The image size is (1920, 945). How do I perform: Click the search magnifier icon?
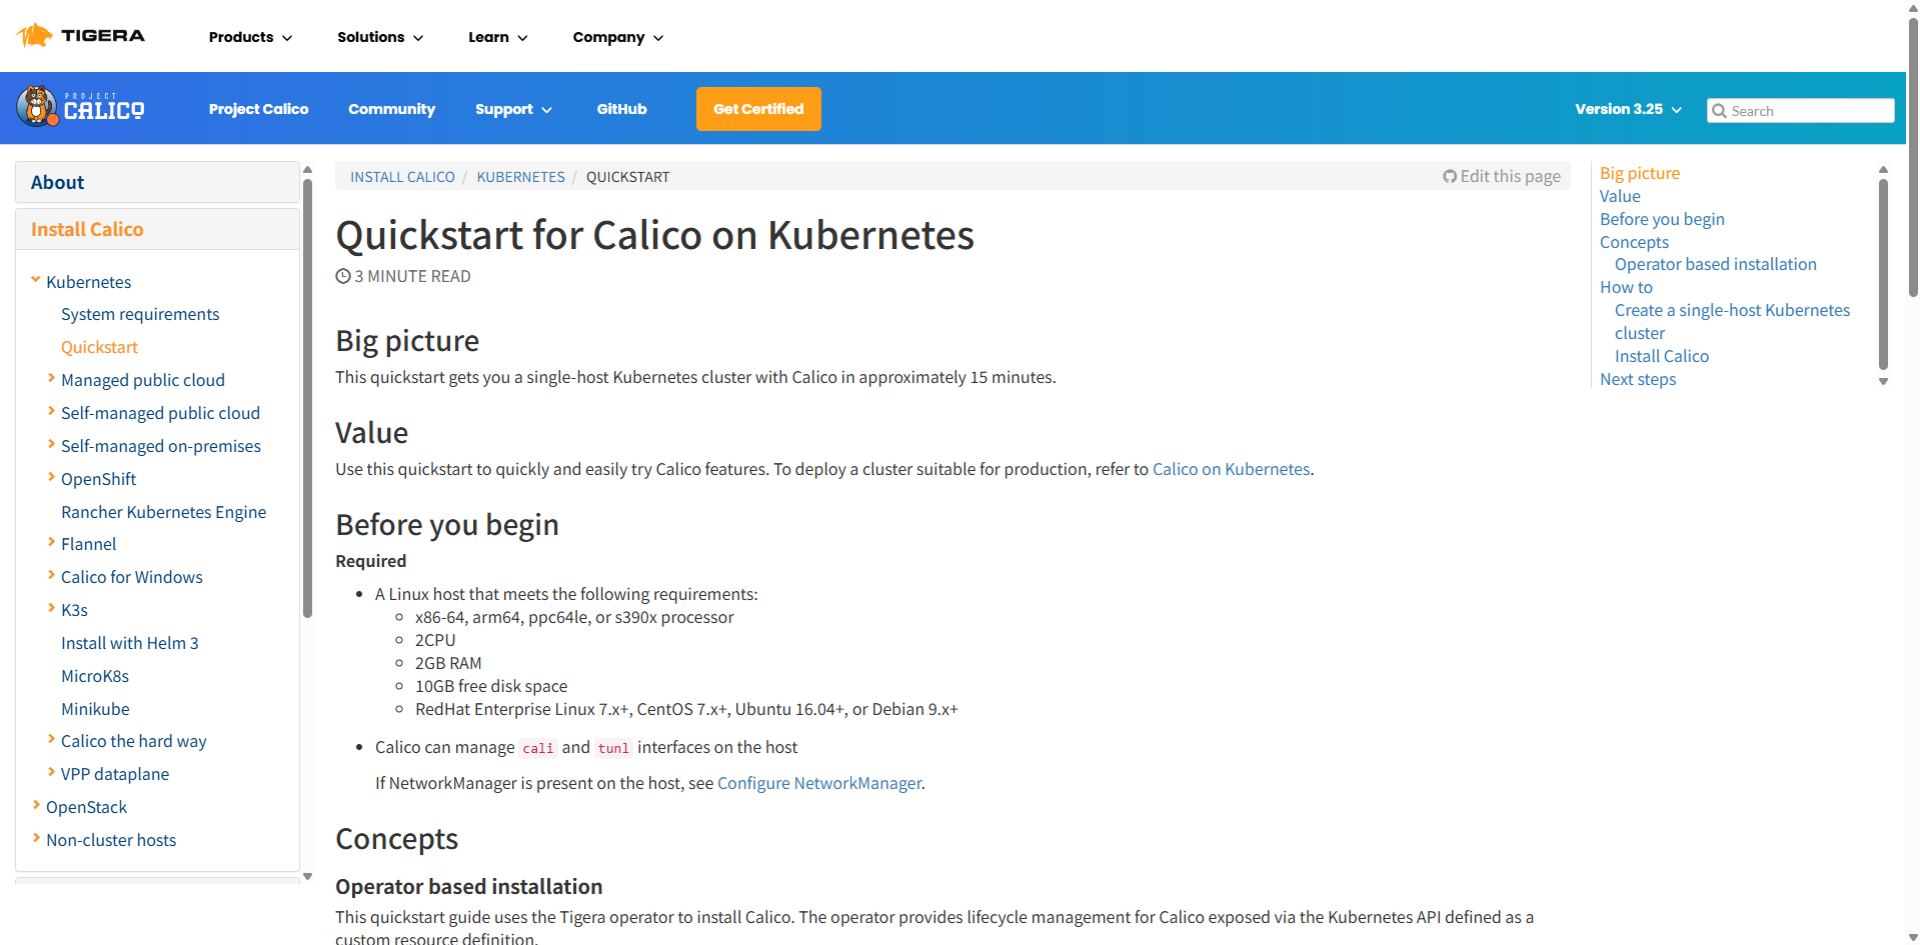point(1719,111)
